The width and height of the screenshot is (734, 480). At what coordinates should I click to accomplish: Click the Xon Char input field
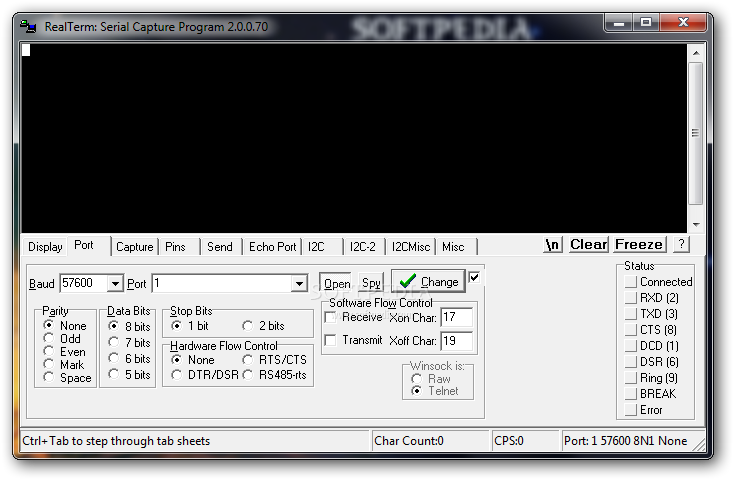pyautogui.click(x=456, y=318)
